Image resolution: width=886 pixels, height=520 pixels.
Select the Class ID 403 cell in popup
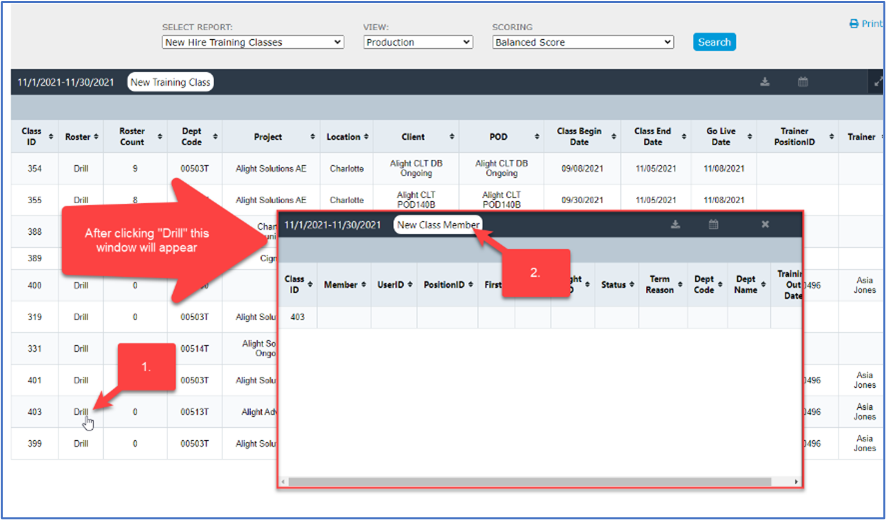(x=295, y=318)
